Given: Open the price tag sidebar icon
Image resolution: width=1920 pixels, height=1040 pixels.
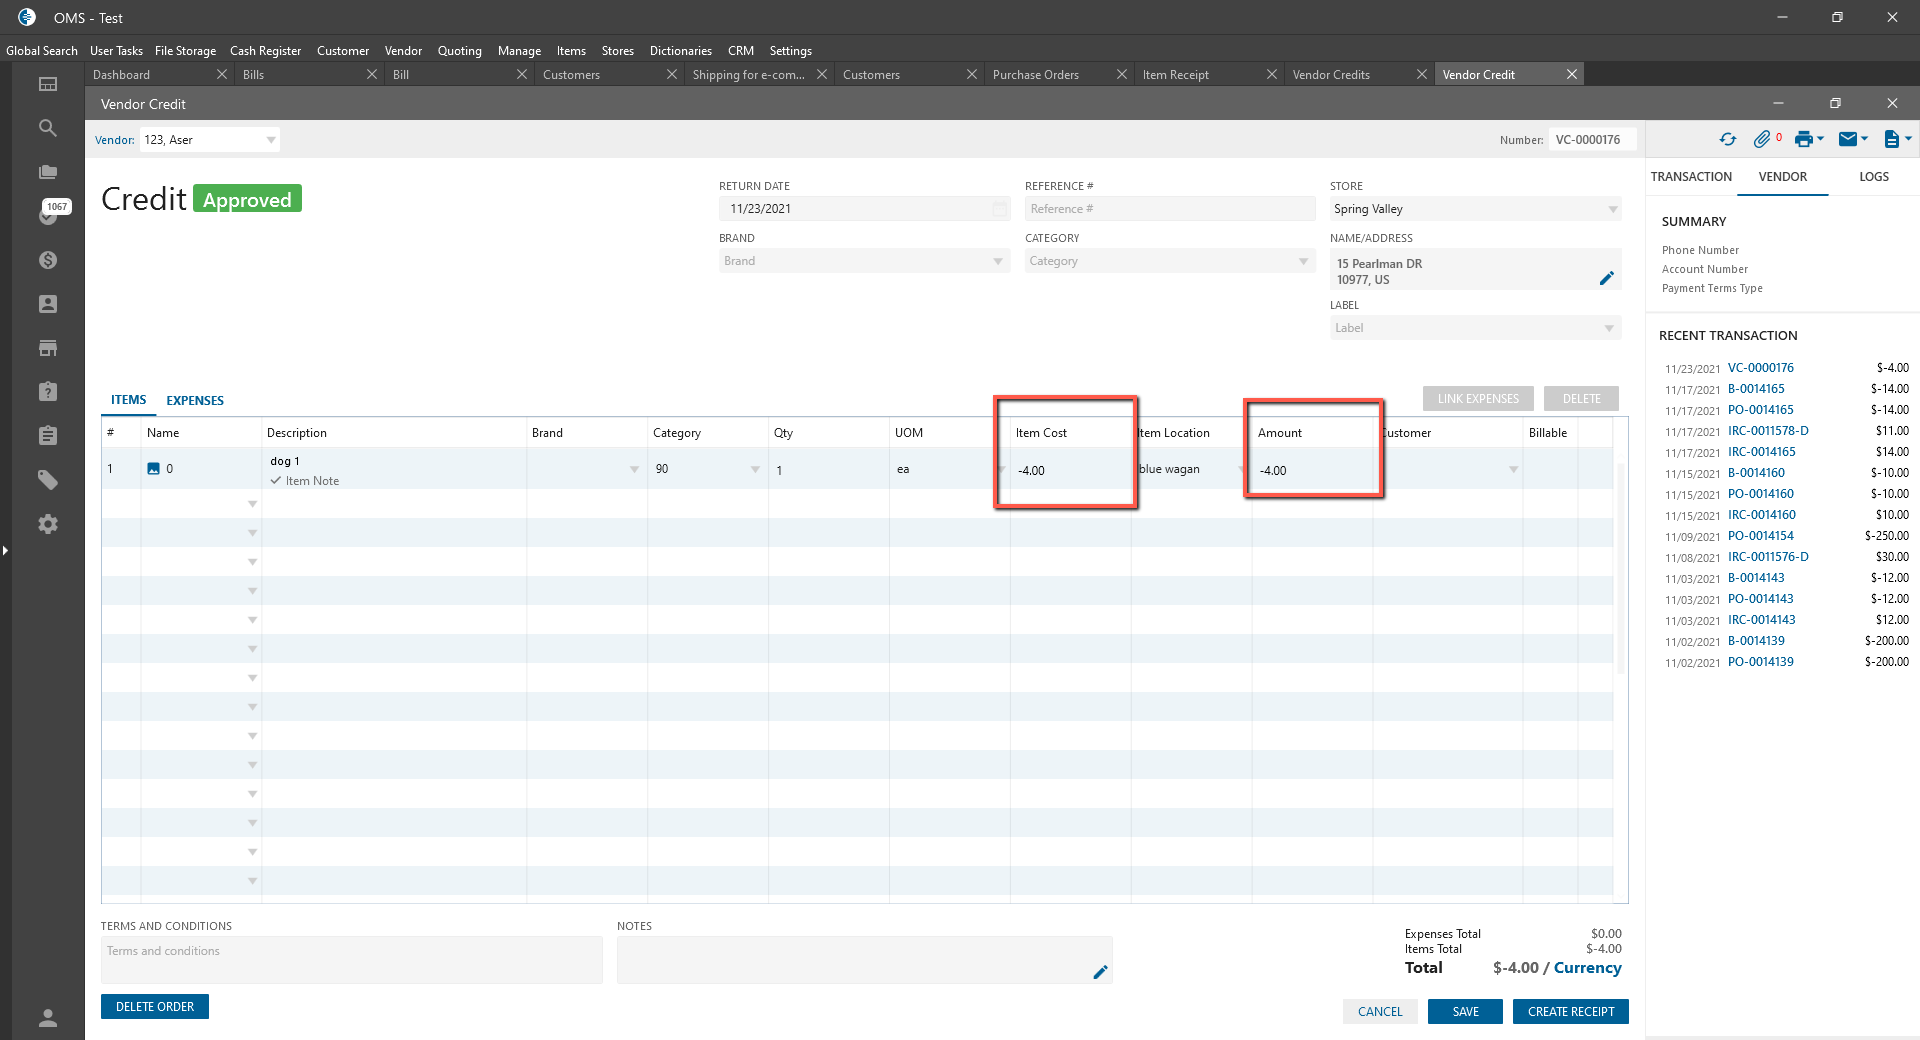Looking at the screenshot, I should coord(47,480).
